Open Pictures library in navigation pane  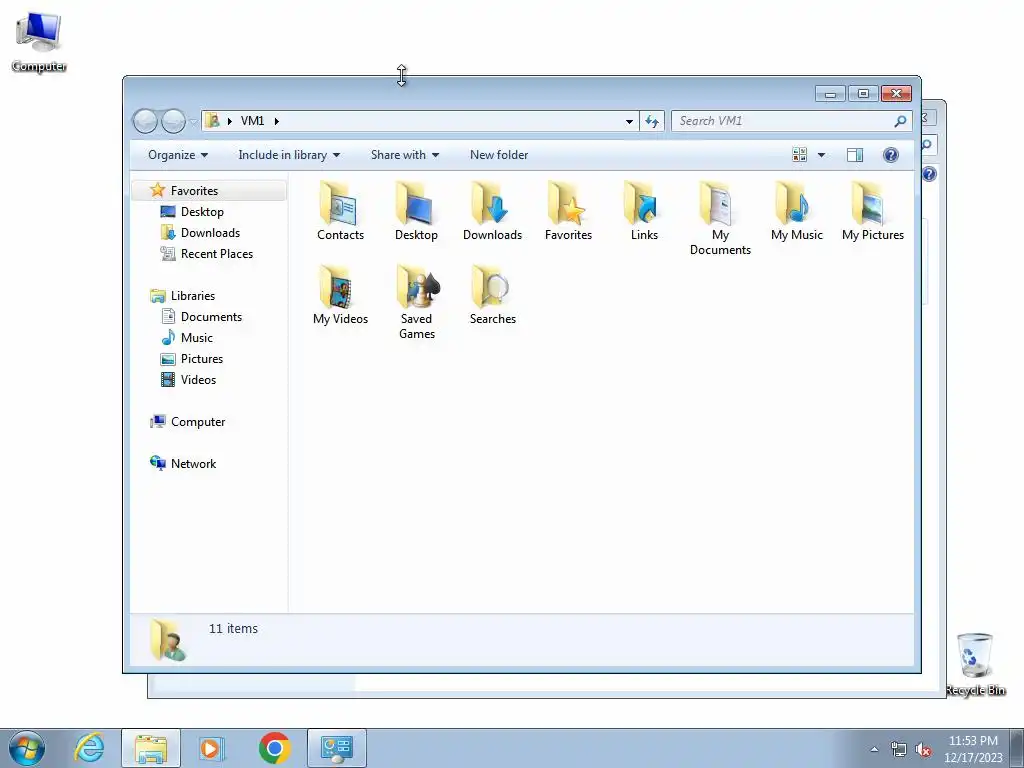coord(202,359)
